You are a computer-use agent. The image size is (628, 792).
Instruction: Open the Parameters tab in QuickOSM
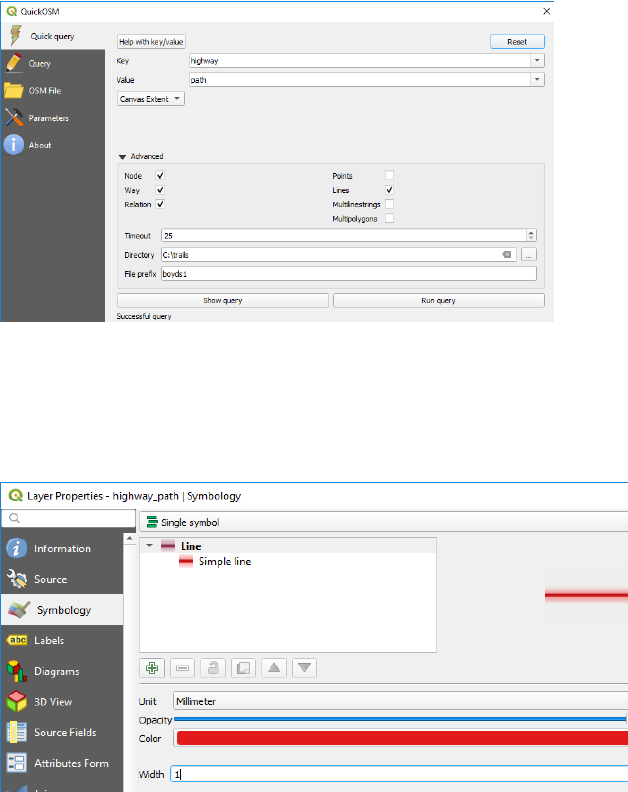click(x=53, y=118)
